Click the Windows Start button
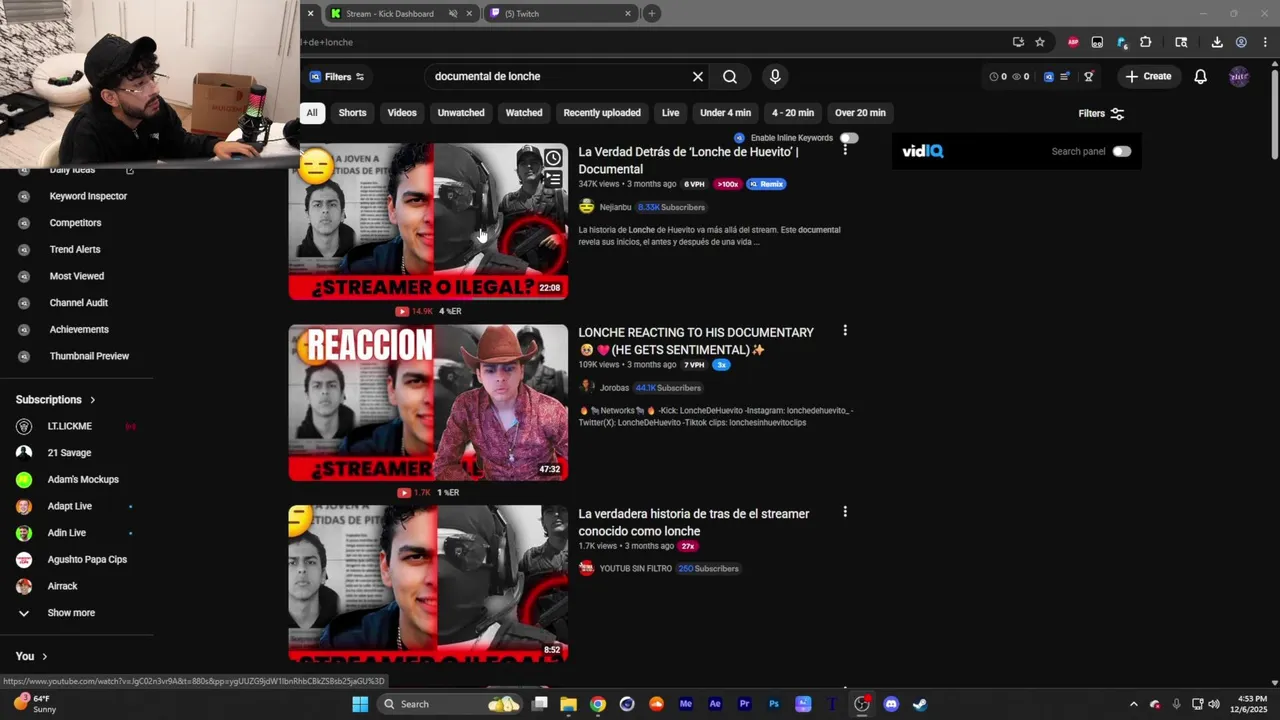 (360, 704)
